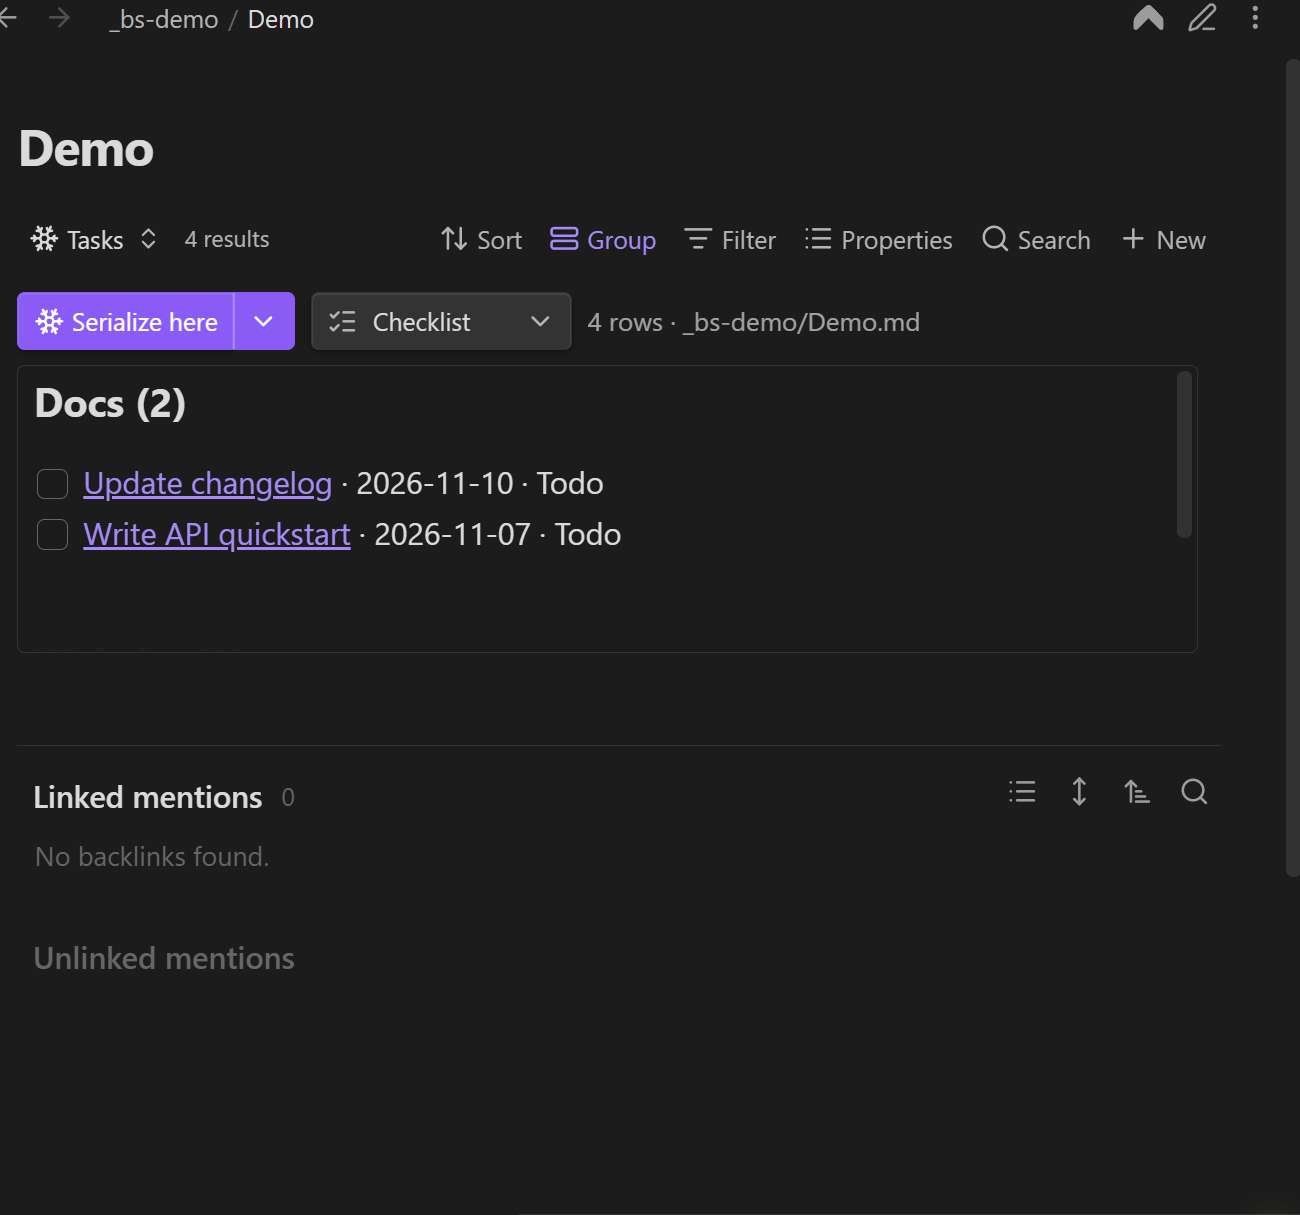Open the Checklist format dropdown

pos(441,321)
